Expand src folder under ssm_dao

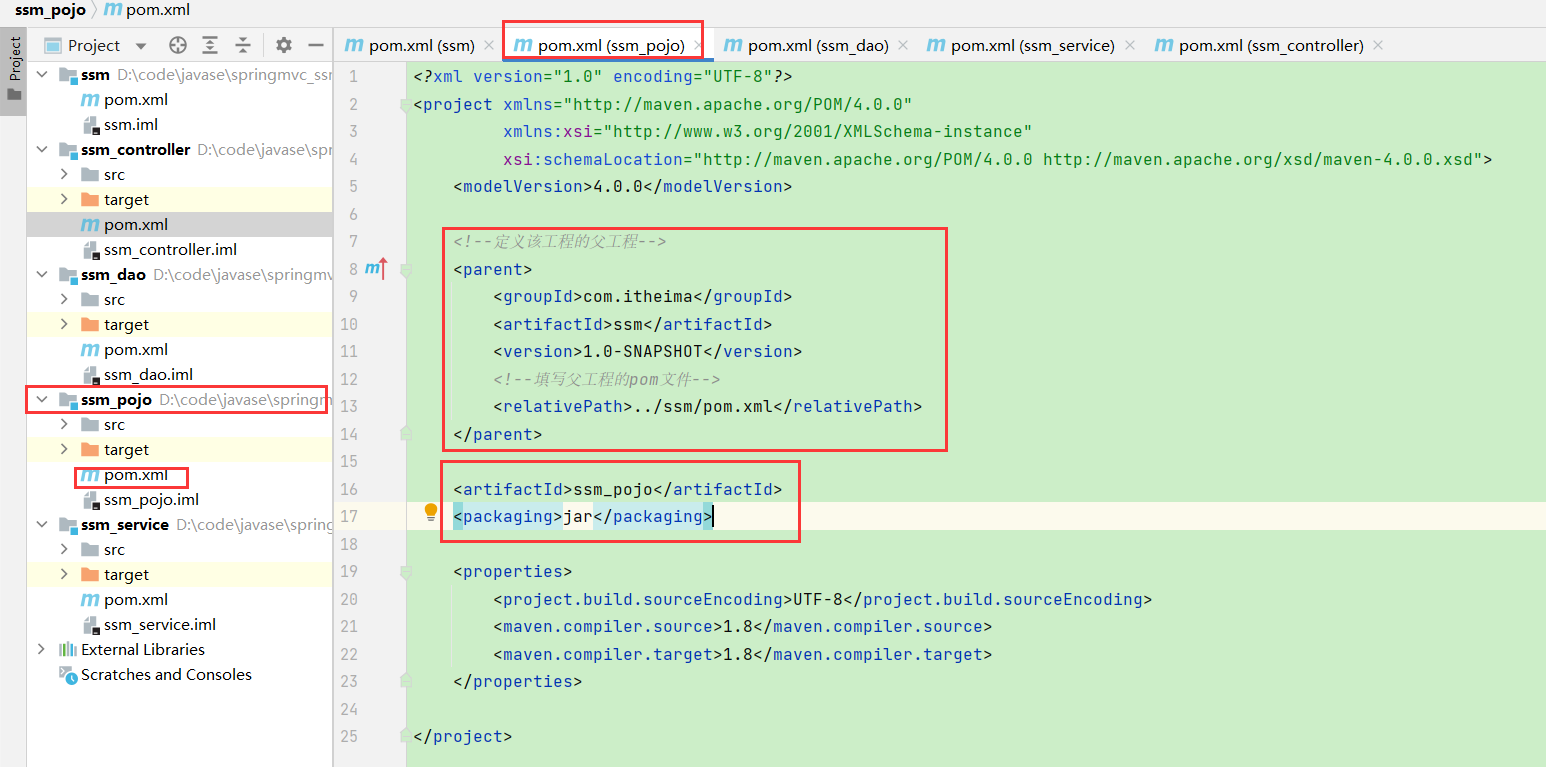pyautogui.click(x=64, y=300)
